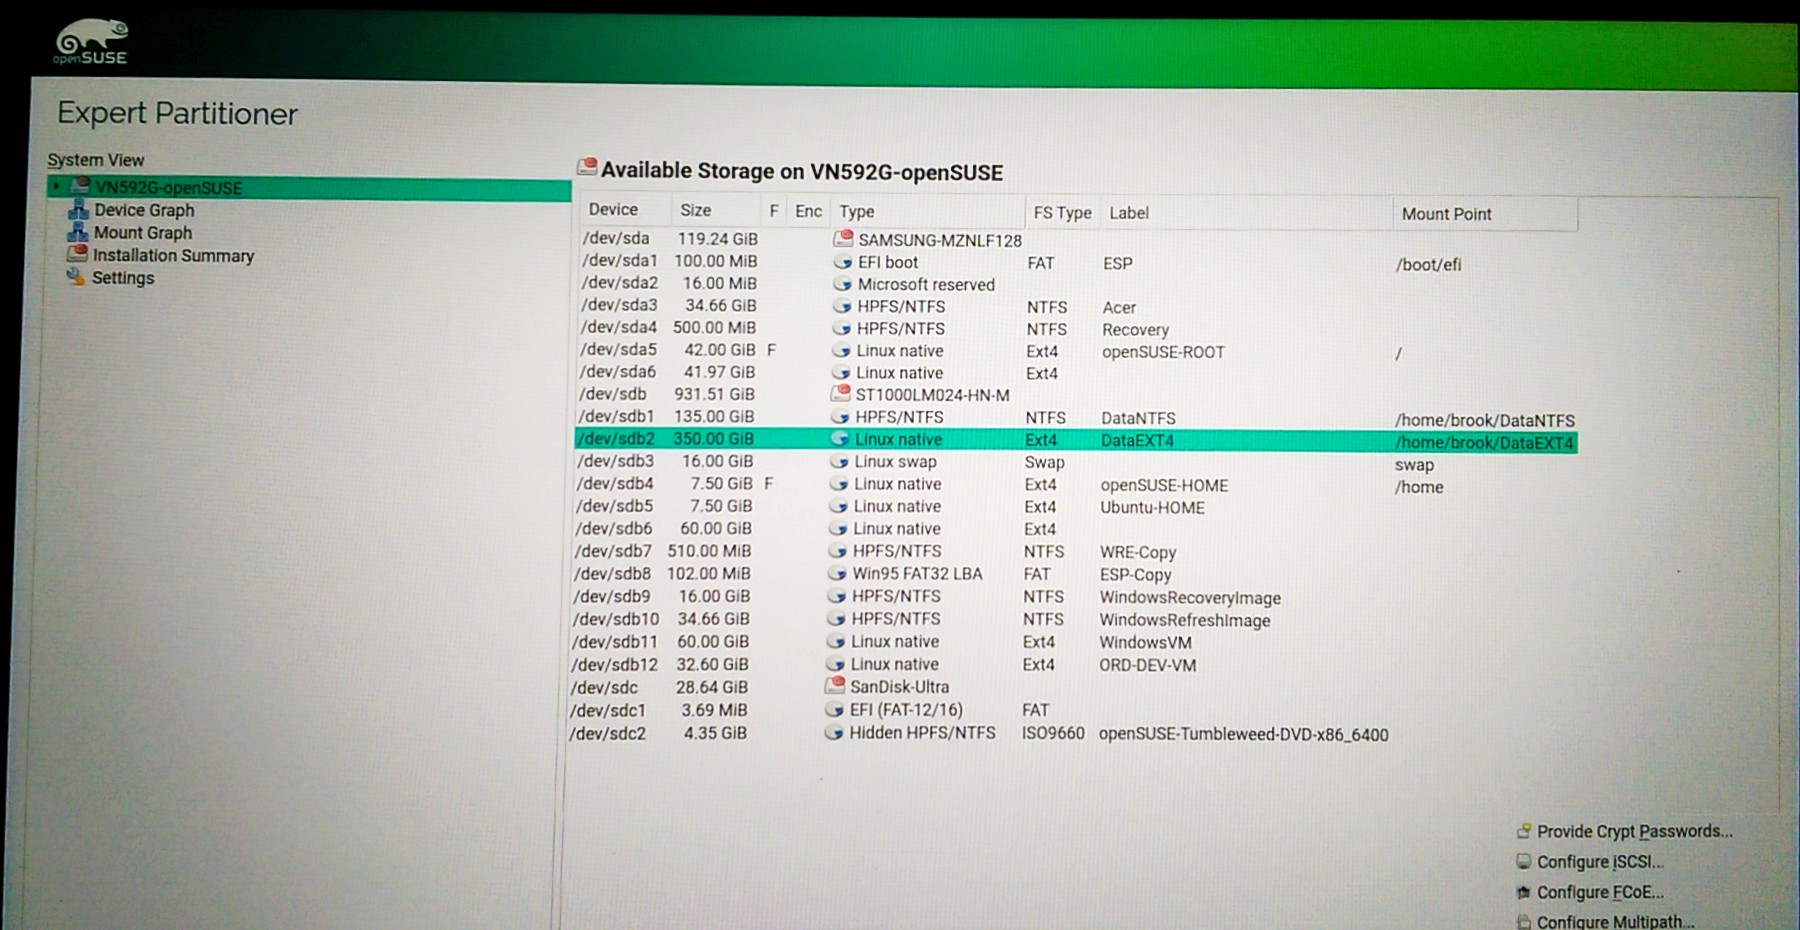Collapse the VN592G-openSUSE tree arrow
This screenshot has width=1800, height=930.
tap(57, 187)
